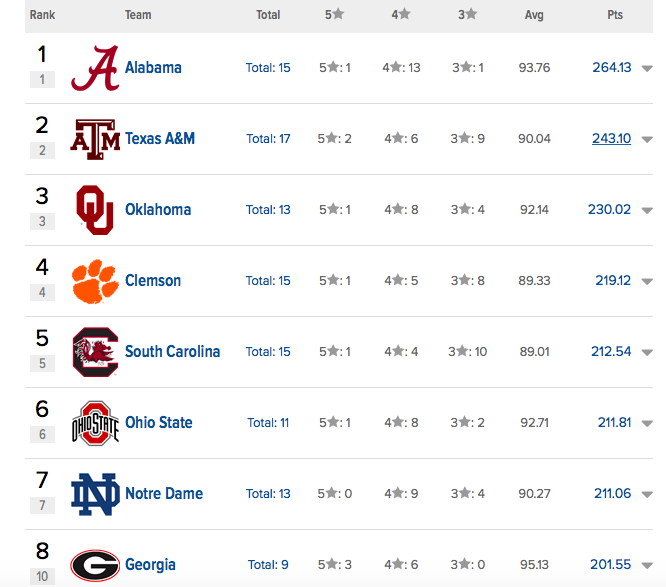Open the South Carolina team link
This screenshot has height=587, width=666.
pos(172,352)
